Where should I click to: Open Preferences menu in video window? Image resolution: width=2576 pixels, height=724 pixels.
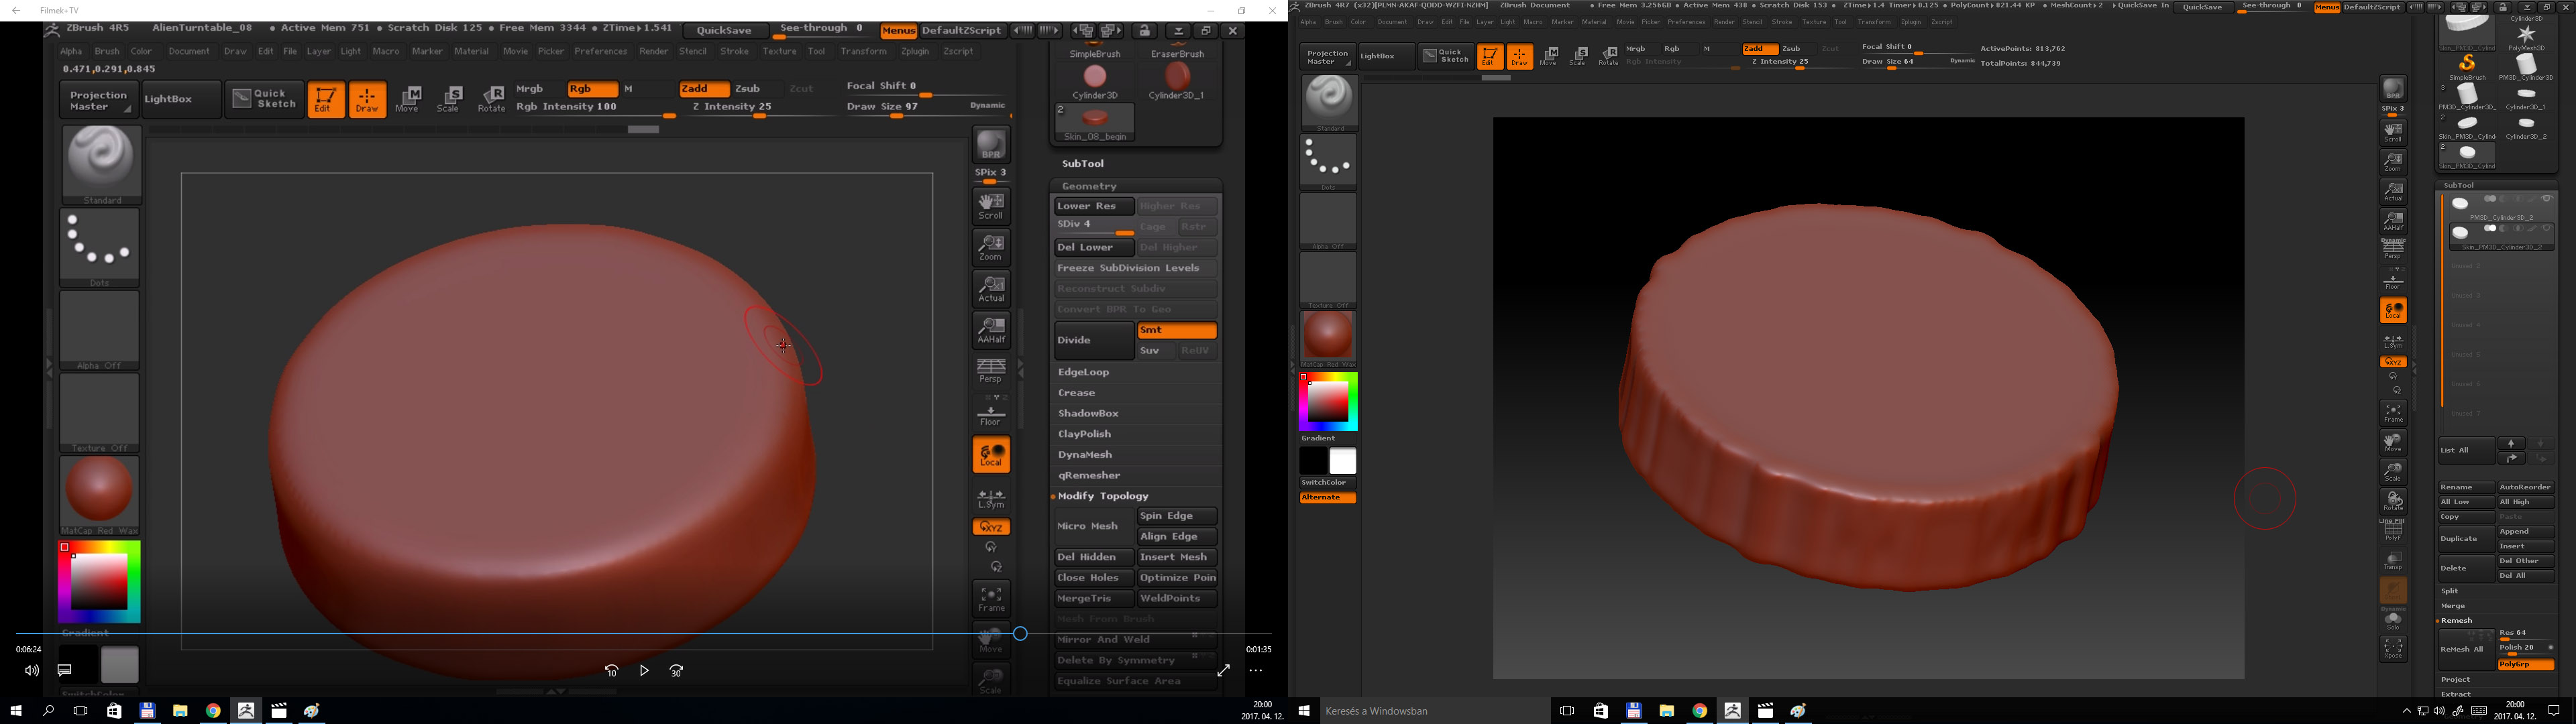(x=601, y=51)
